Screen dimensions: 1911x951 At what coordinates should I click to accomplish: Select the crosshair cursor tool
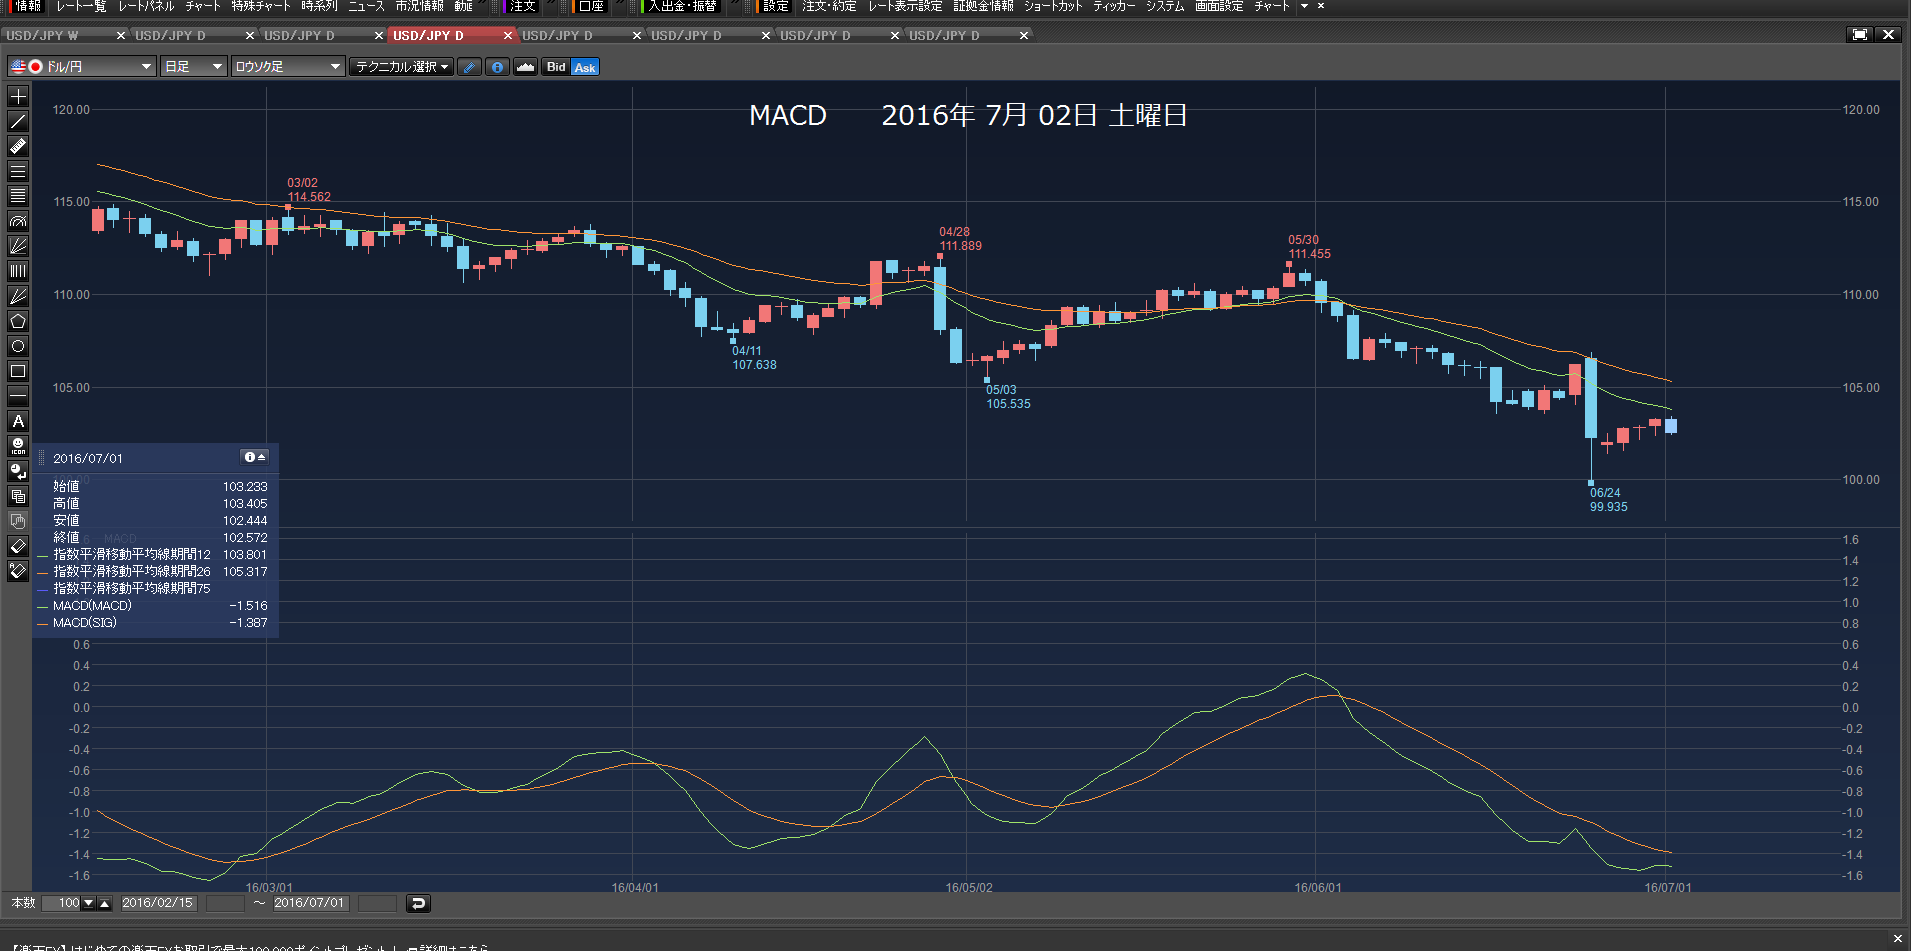(18, 97)
